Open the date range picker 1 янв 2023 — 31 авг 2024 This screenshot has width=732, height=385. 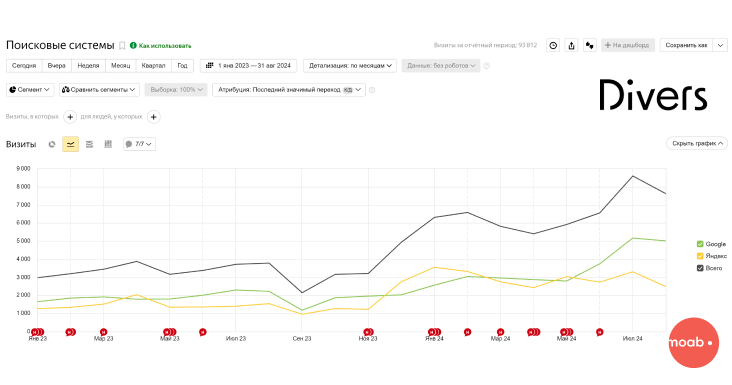[248, 66]
